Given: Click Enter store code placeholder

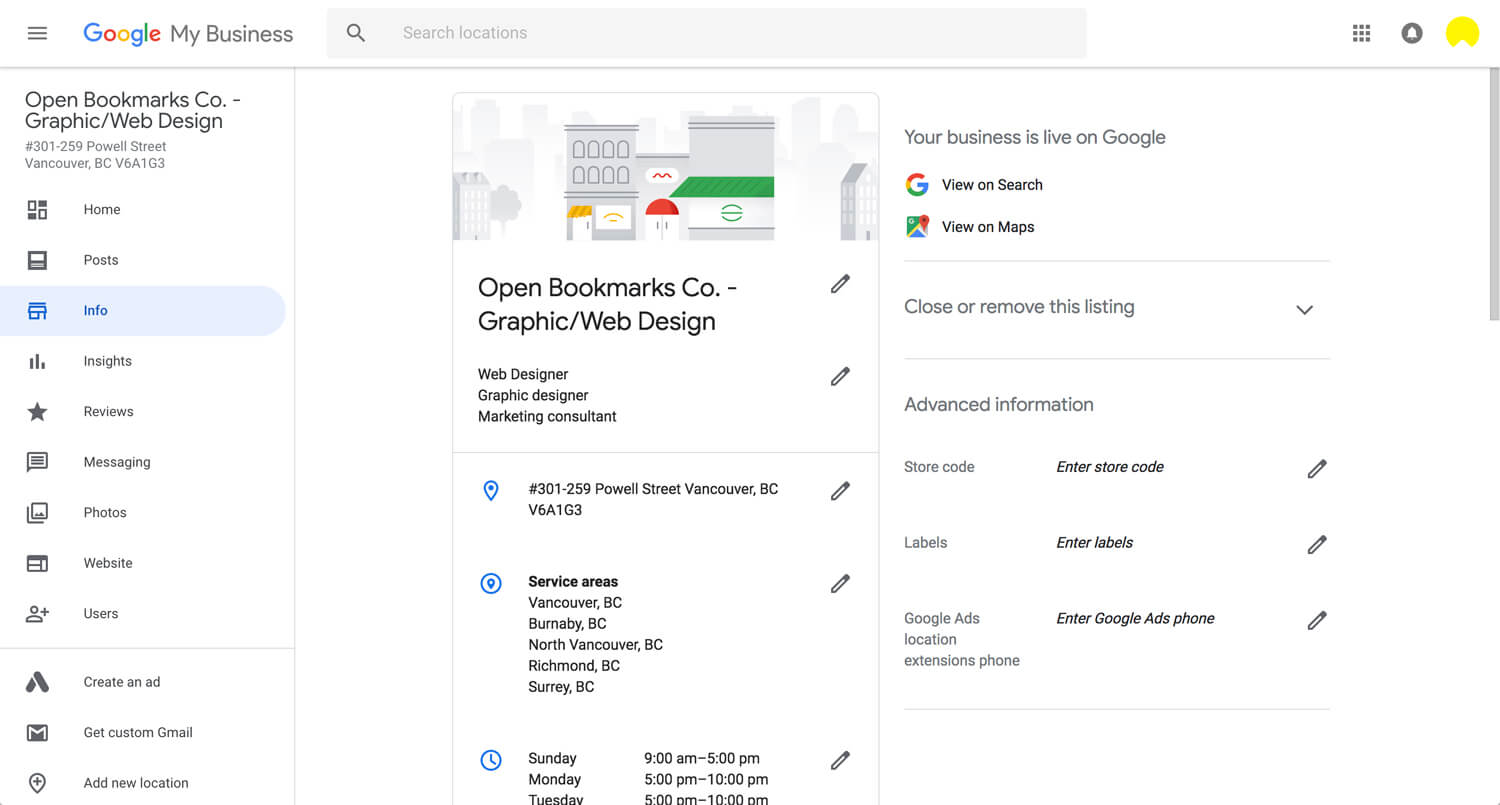Looking at the screenshot, I should click(x=1110, y=466).
